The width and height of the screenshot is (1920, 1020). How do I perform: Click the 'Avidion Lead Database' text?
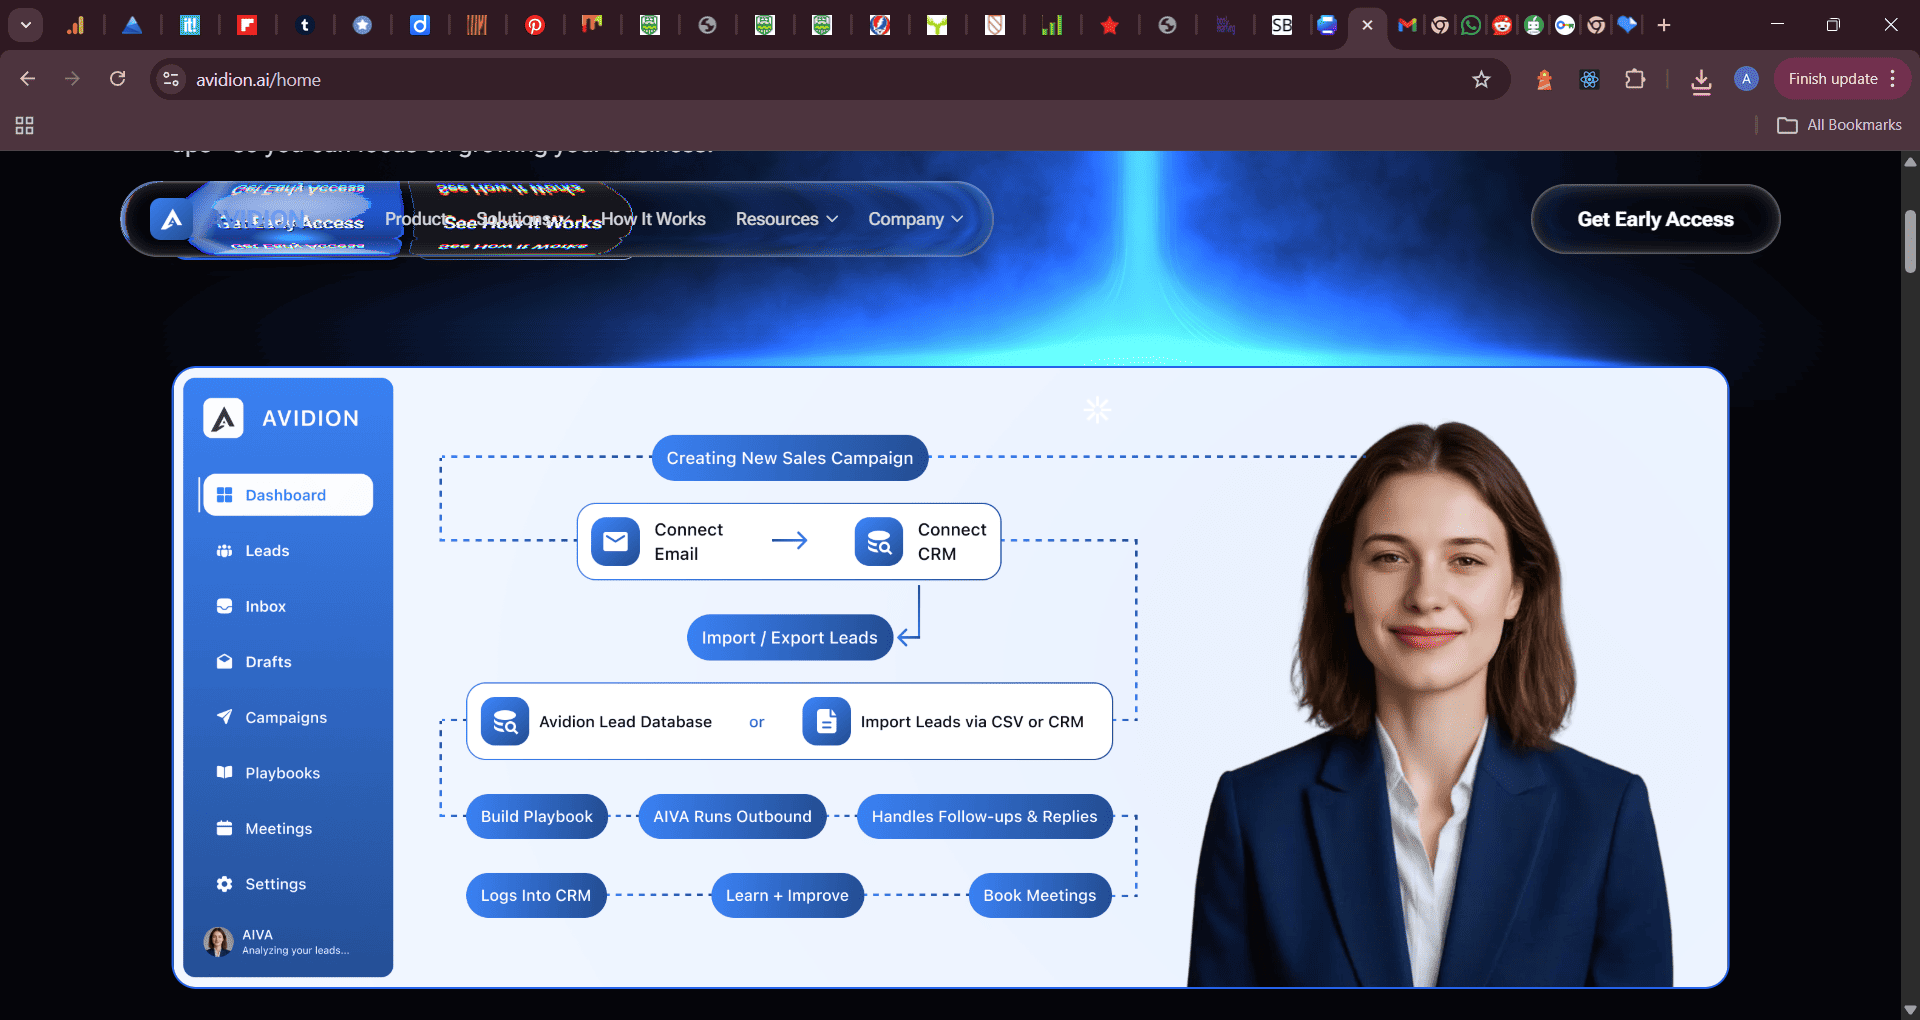click(x=625, y=722)
